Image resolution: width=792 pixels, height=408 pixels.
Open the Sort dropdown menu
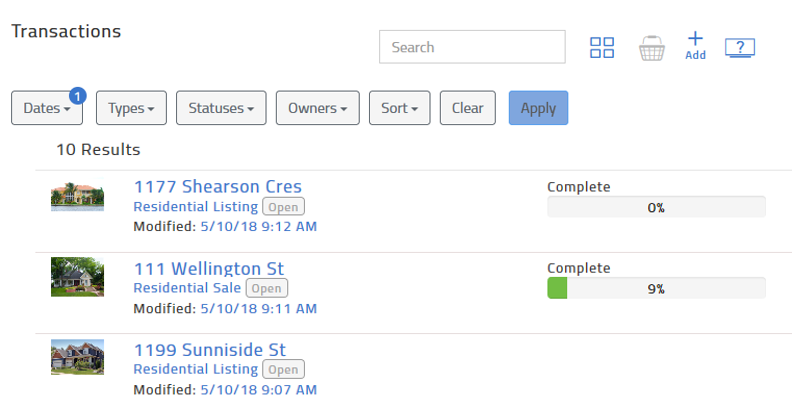click(399, 108)
